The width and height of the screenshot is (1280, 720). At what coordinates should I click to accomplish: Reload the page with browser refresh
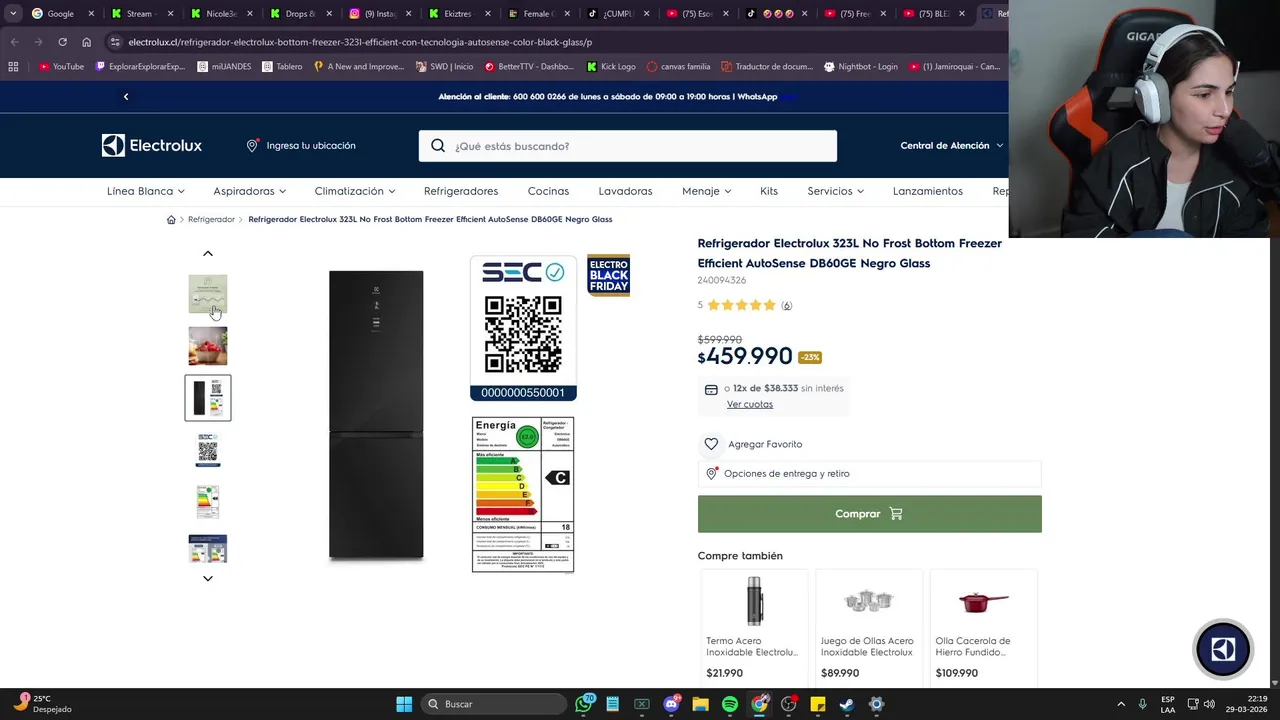62,42
